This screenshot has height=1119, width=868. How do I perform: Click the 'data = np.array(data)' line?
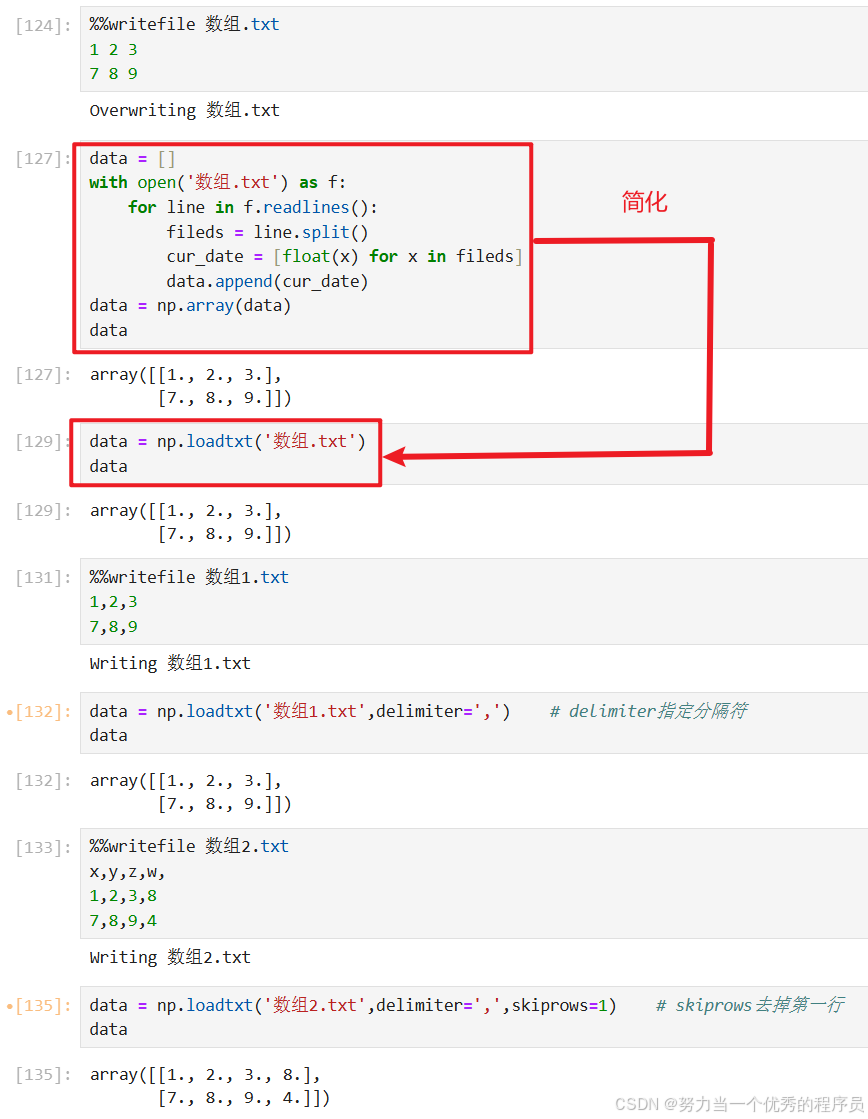[x=191, y=306]
